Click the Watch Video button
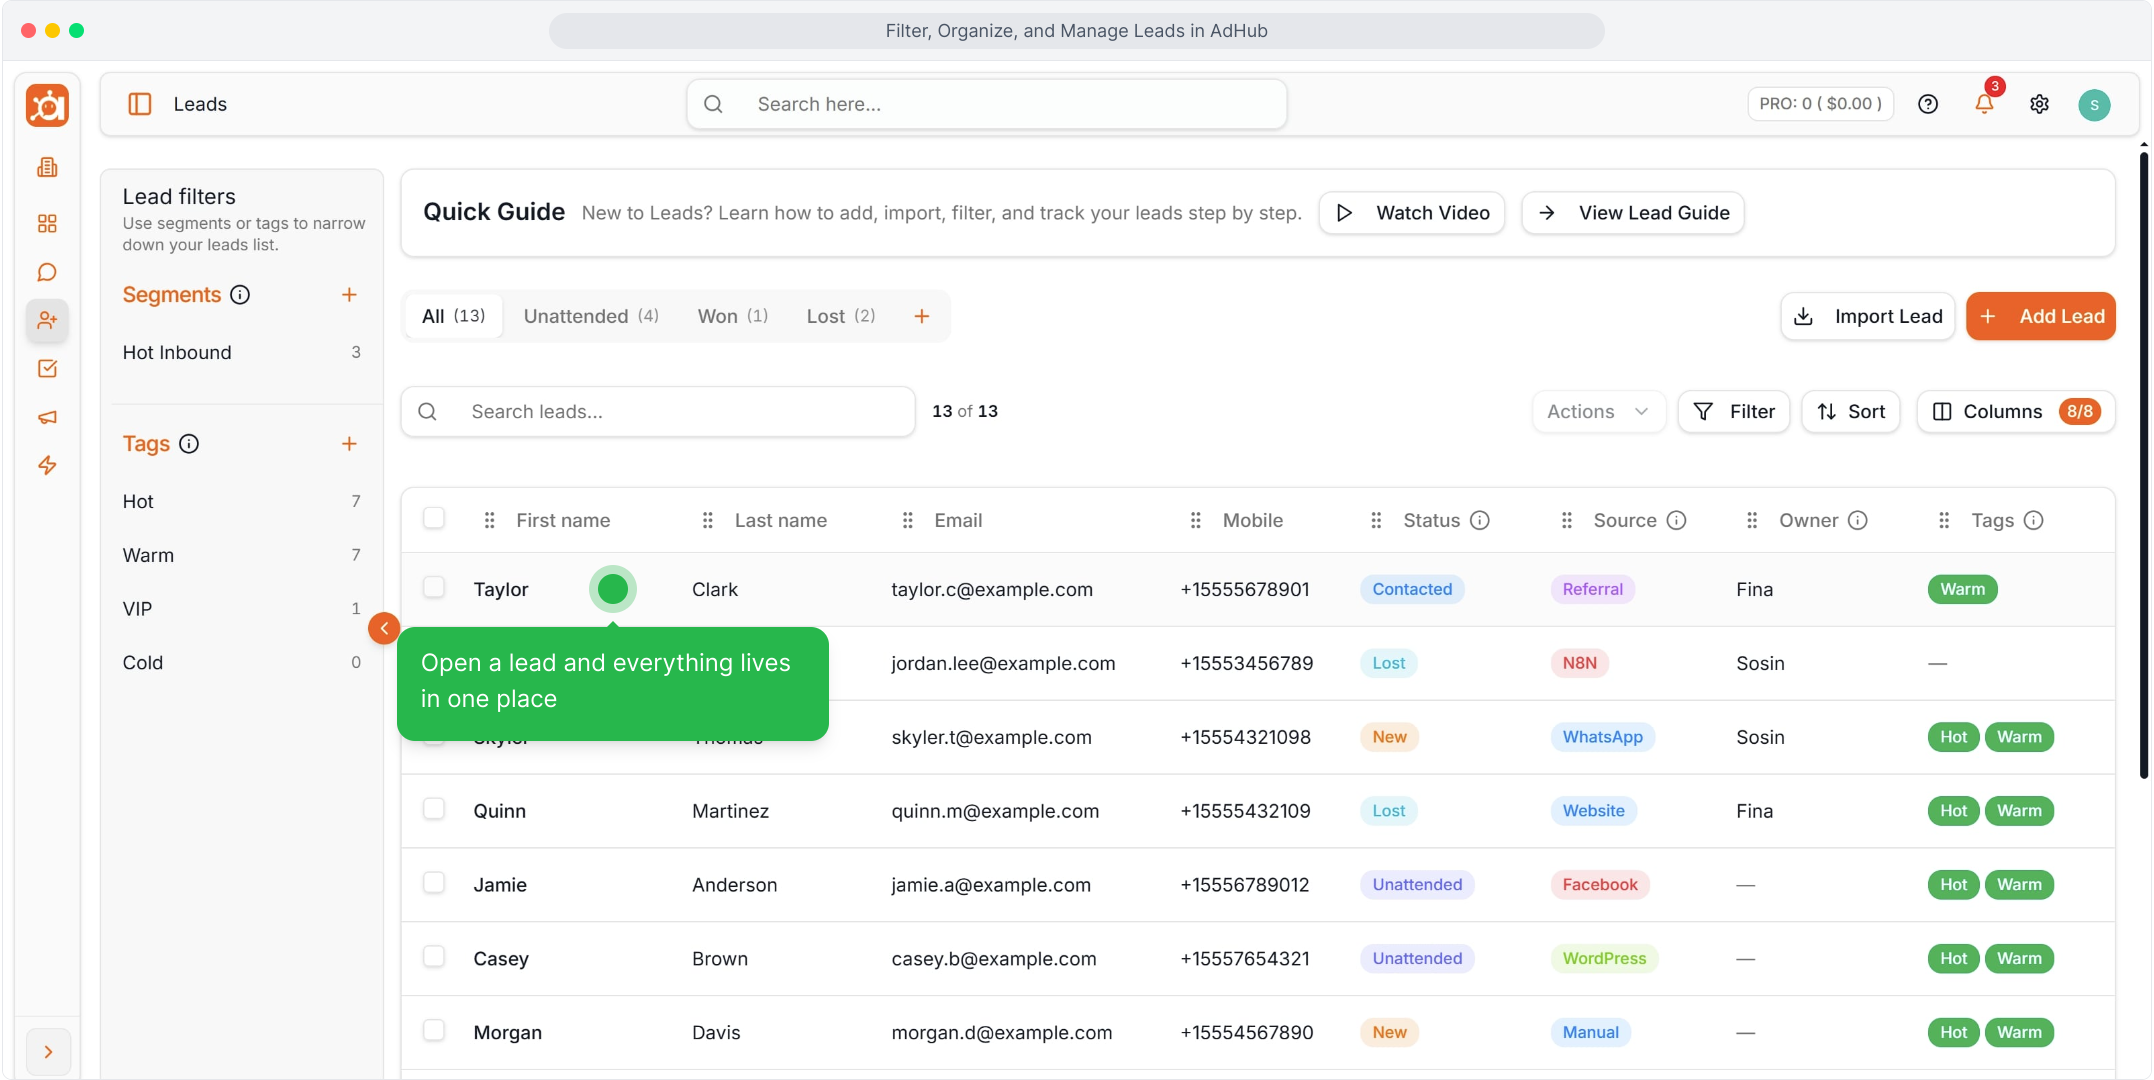This screenshot has height=1080, width=2154. (1412, 213)
